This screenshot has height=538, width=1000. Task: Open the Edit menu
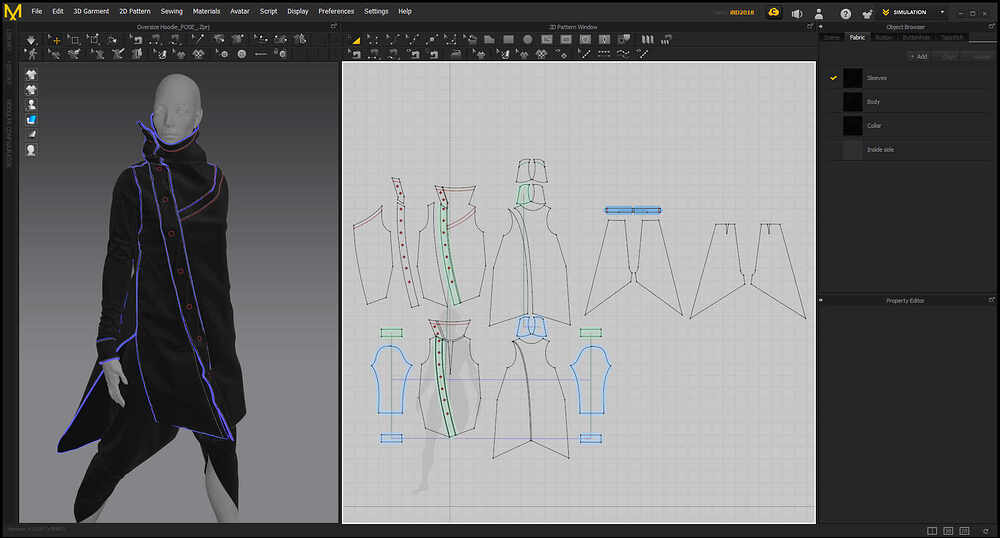pos(57,11)
